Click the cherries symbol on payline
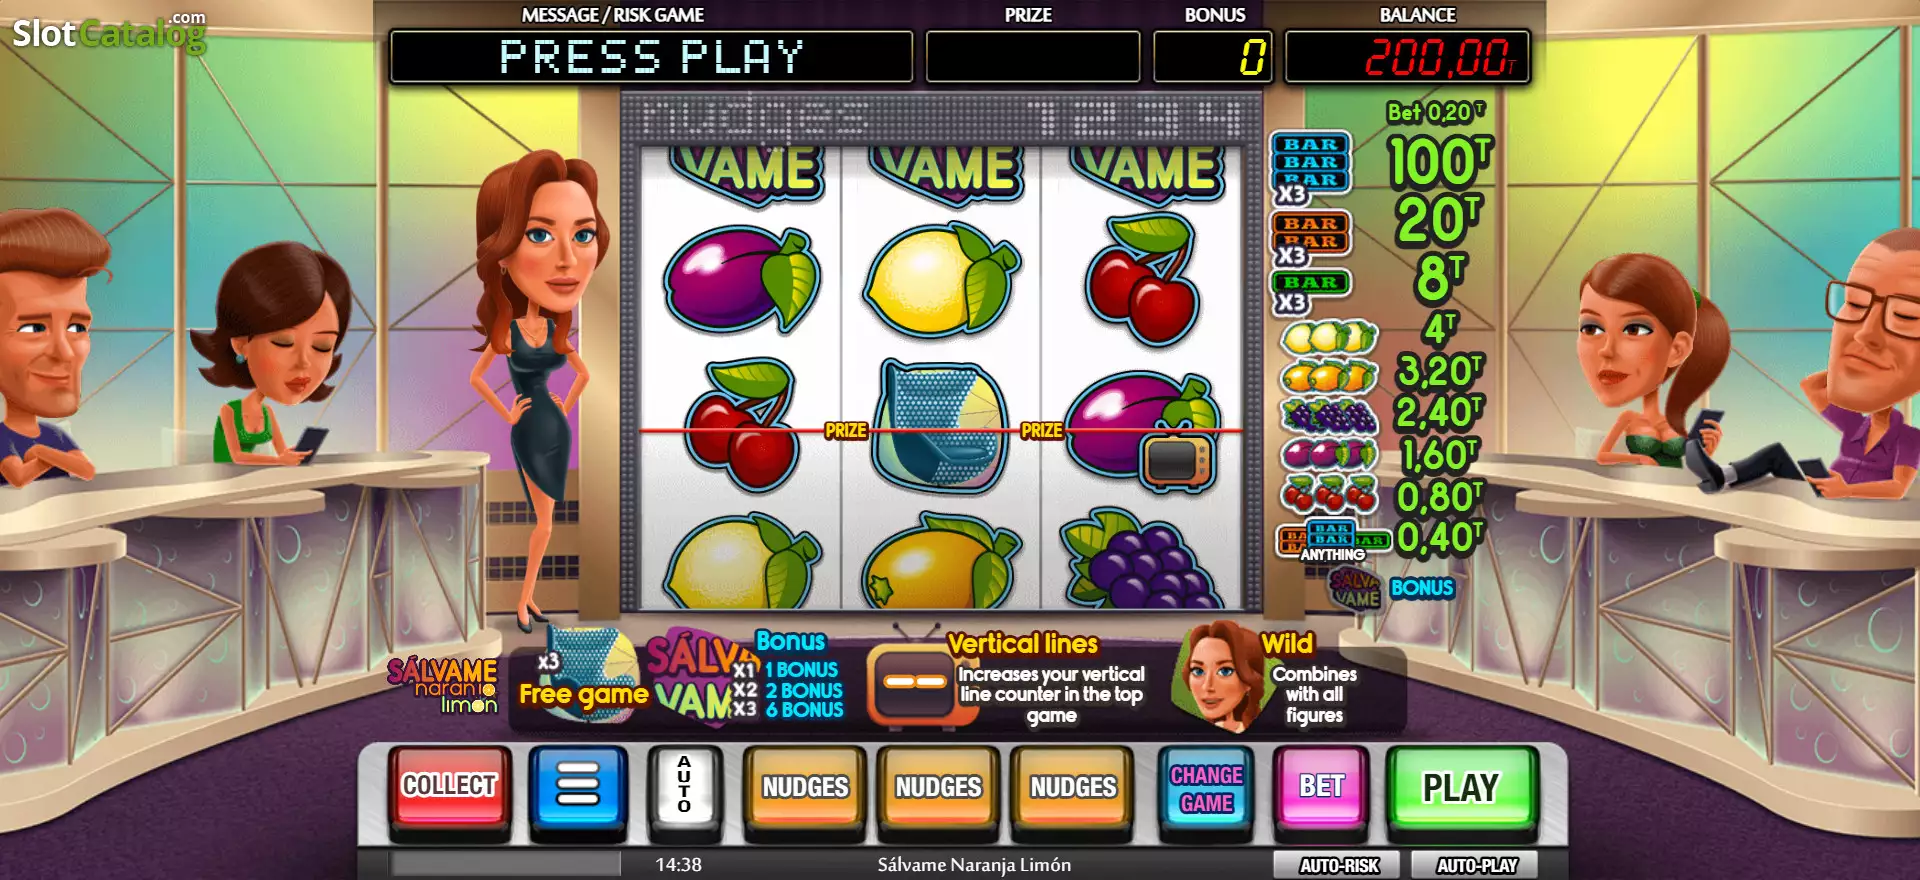The height and width of the screenshot is (880, 1920). pos(741,426)
